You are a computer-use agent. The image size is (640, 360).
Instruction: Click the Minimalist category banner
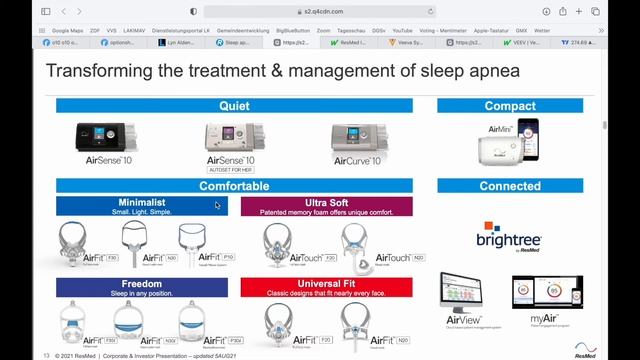pos(142,206)
